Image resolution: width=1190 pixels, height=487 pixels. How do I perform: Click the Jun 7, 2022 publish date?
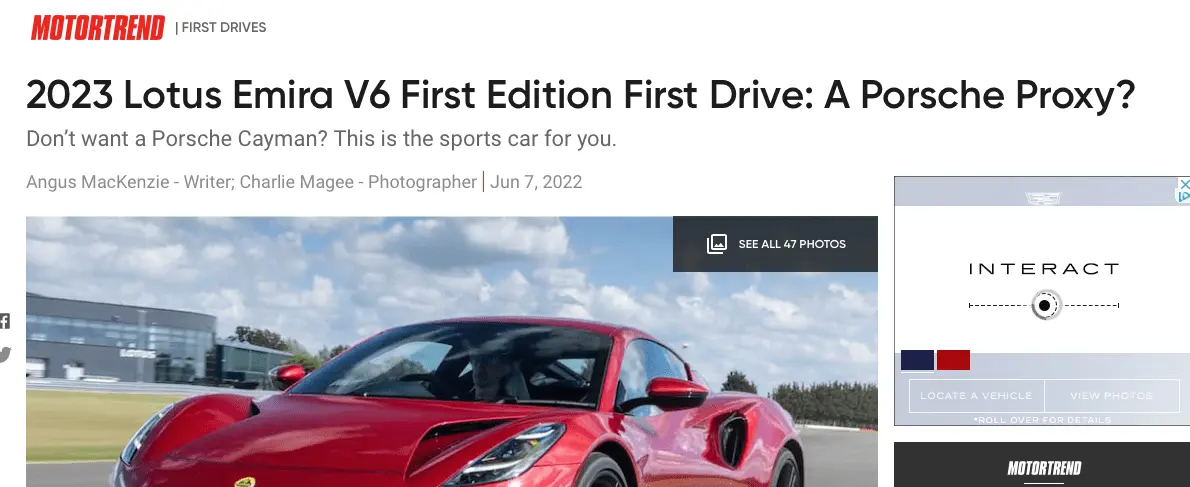point(536,182)
